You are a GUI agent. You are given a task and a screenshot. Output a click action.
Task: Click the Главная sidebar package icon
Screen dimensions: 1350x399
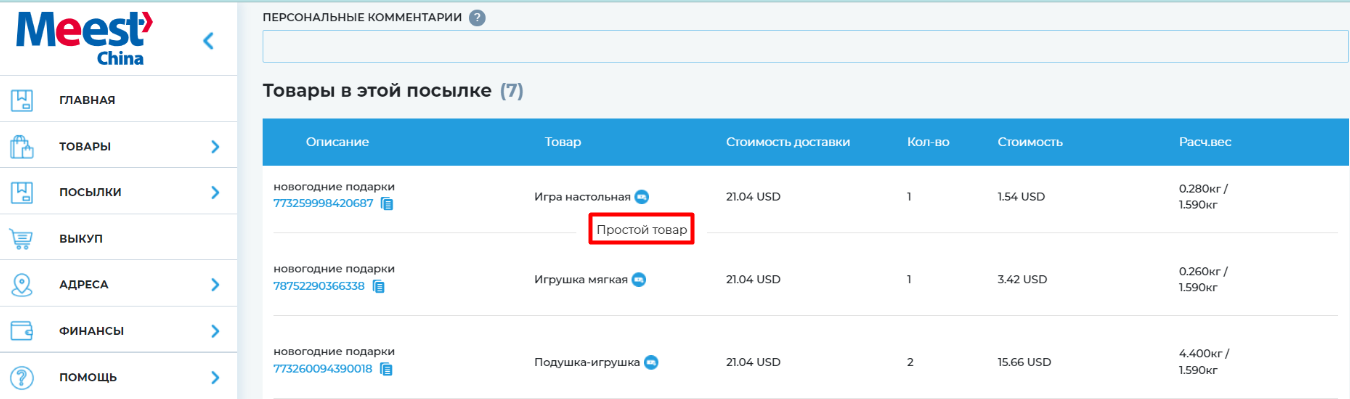click(x=22, y=100)
